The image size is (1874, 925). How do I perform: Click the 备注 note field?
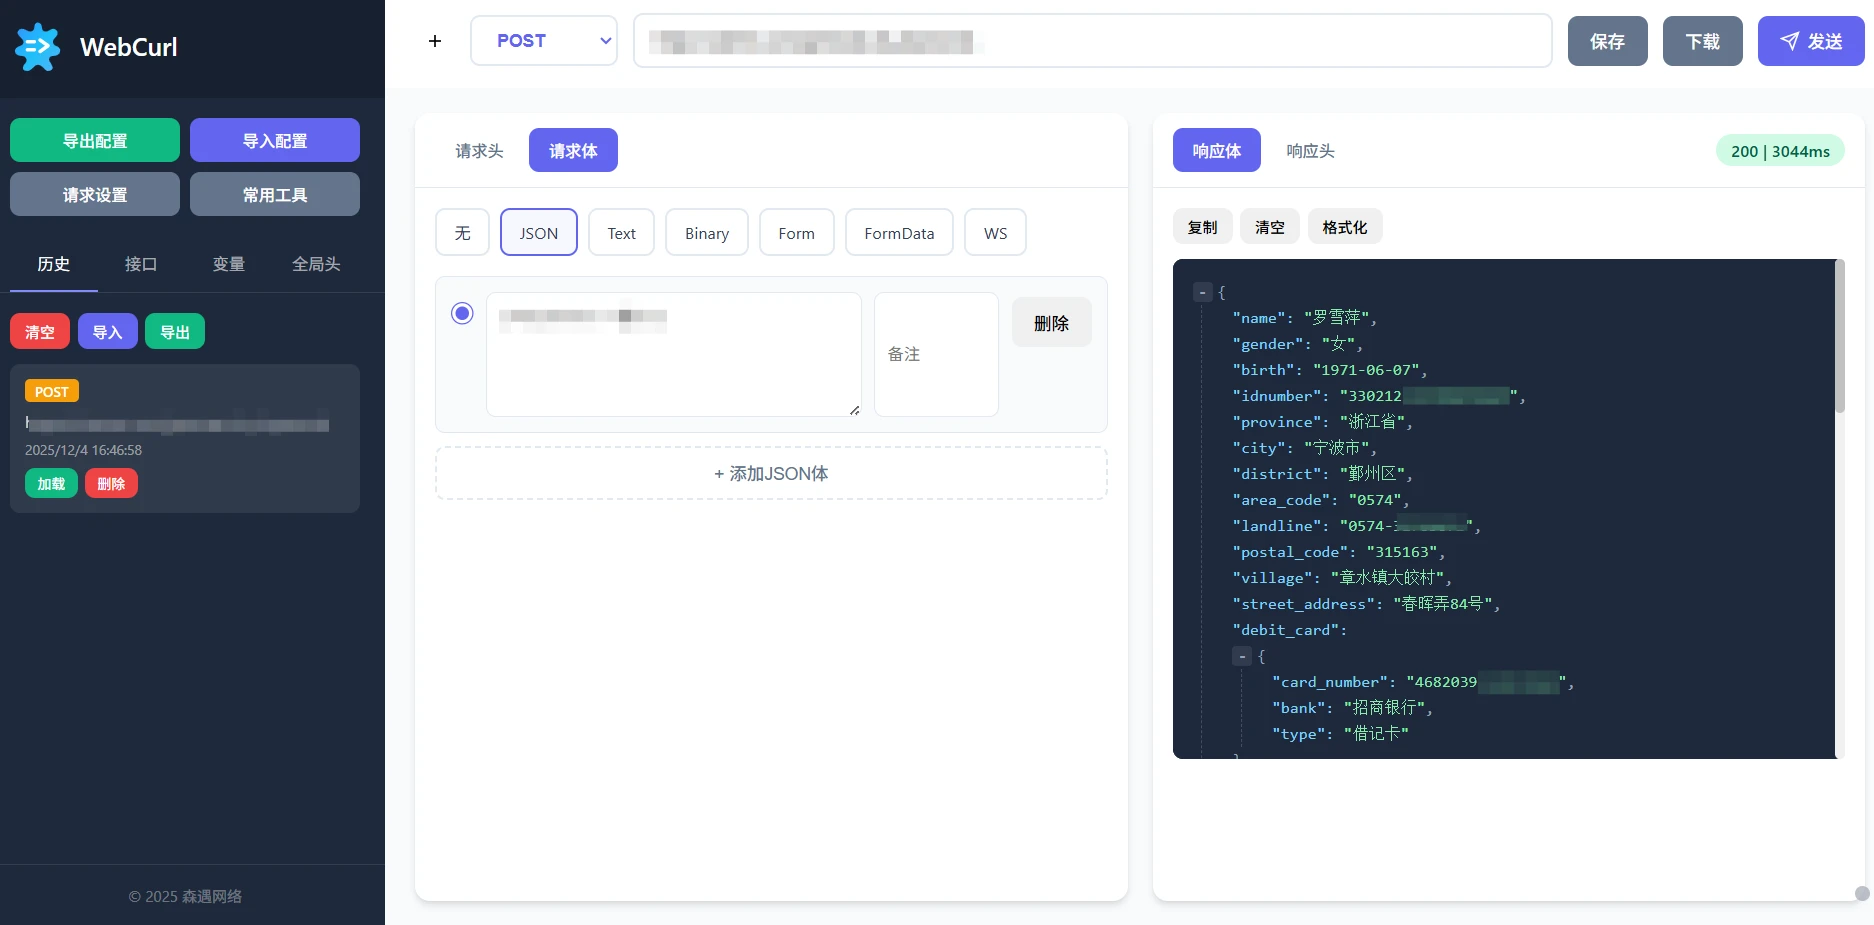coord(936,354)
